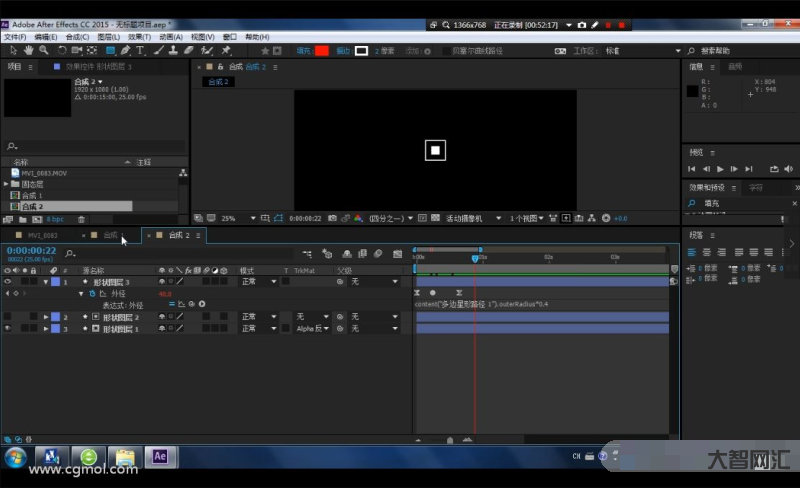The image size is (800, 488).
Task: Select the Brush tool
Action: click(x=159, y=50)
